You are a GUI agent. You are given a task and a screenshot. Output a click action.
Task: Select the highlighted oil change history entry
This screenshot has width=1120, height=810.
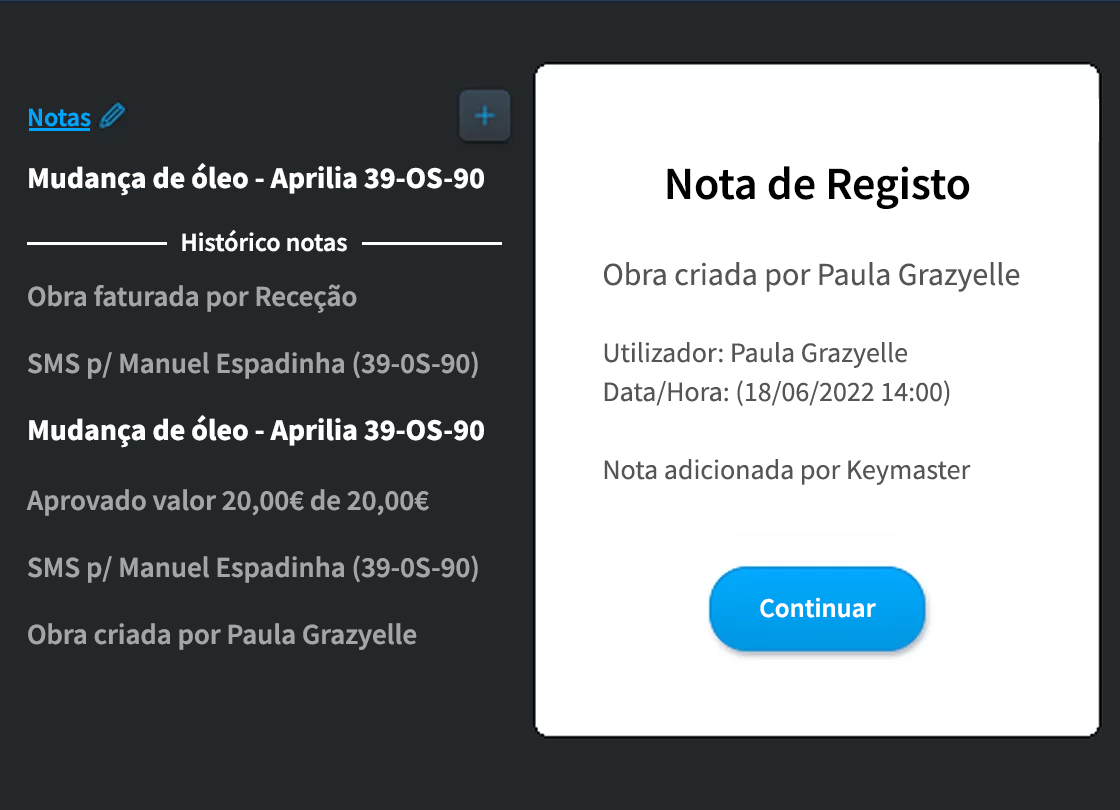pyautogui.click(x=255, y=430)
